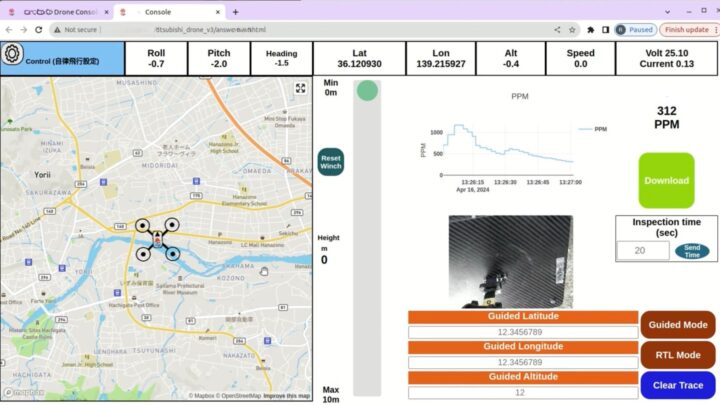
Task: Focus the Inspection time input field
Action: tap(643, 250)
